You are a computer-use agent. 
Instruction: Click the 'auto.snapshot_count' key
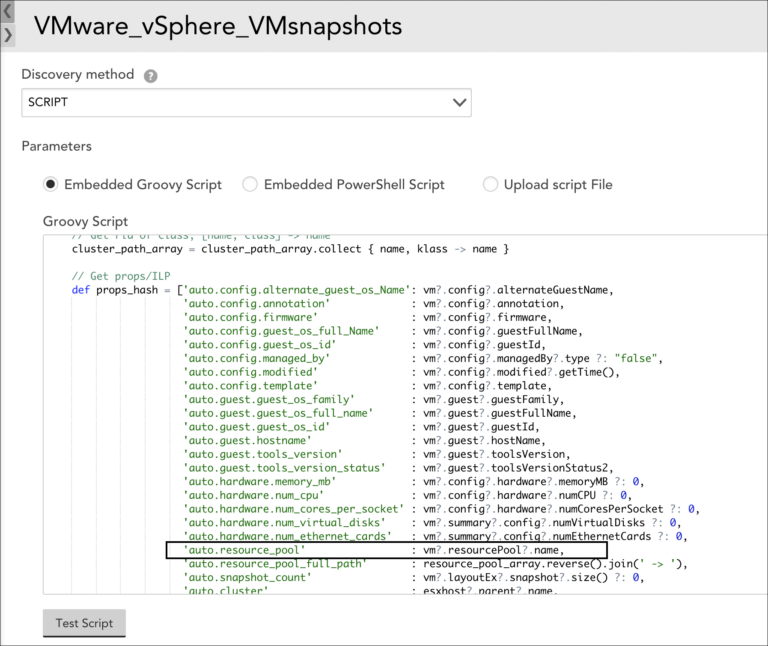pos(247,578)
